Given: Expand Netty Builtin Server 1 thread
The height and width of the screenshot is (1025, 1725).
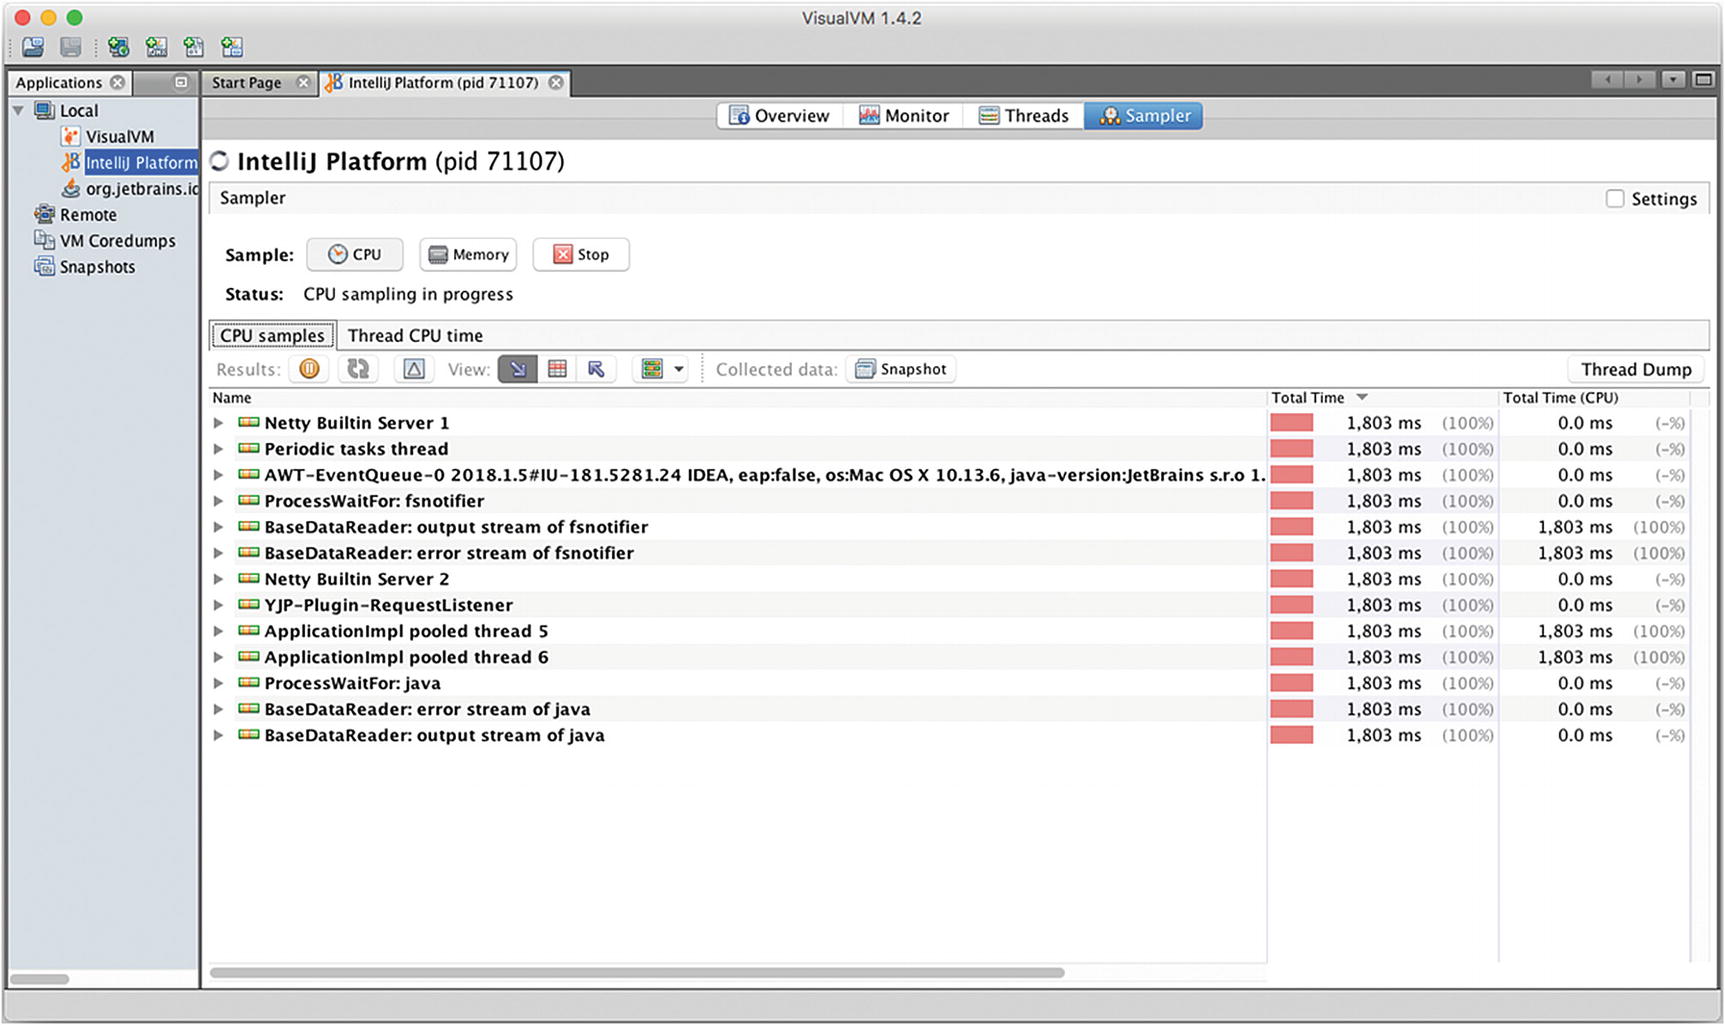Looking at the screenshot, I should 218,423.
